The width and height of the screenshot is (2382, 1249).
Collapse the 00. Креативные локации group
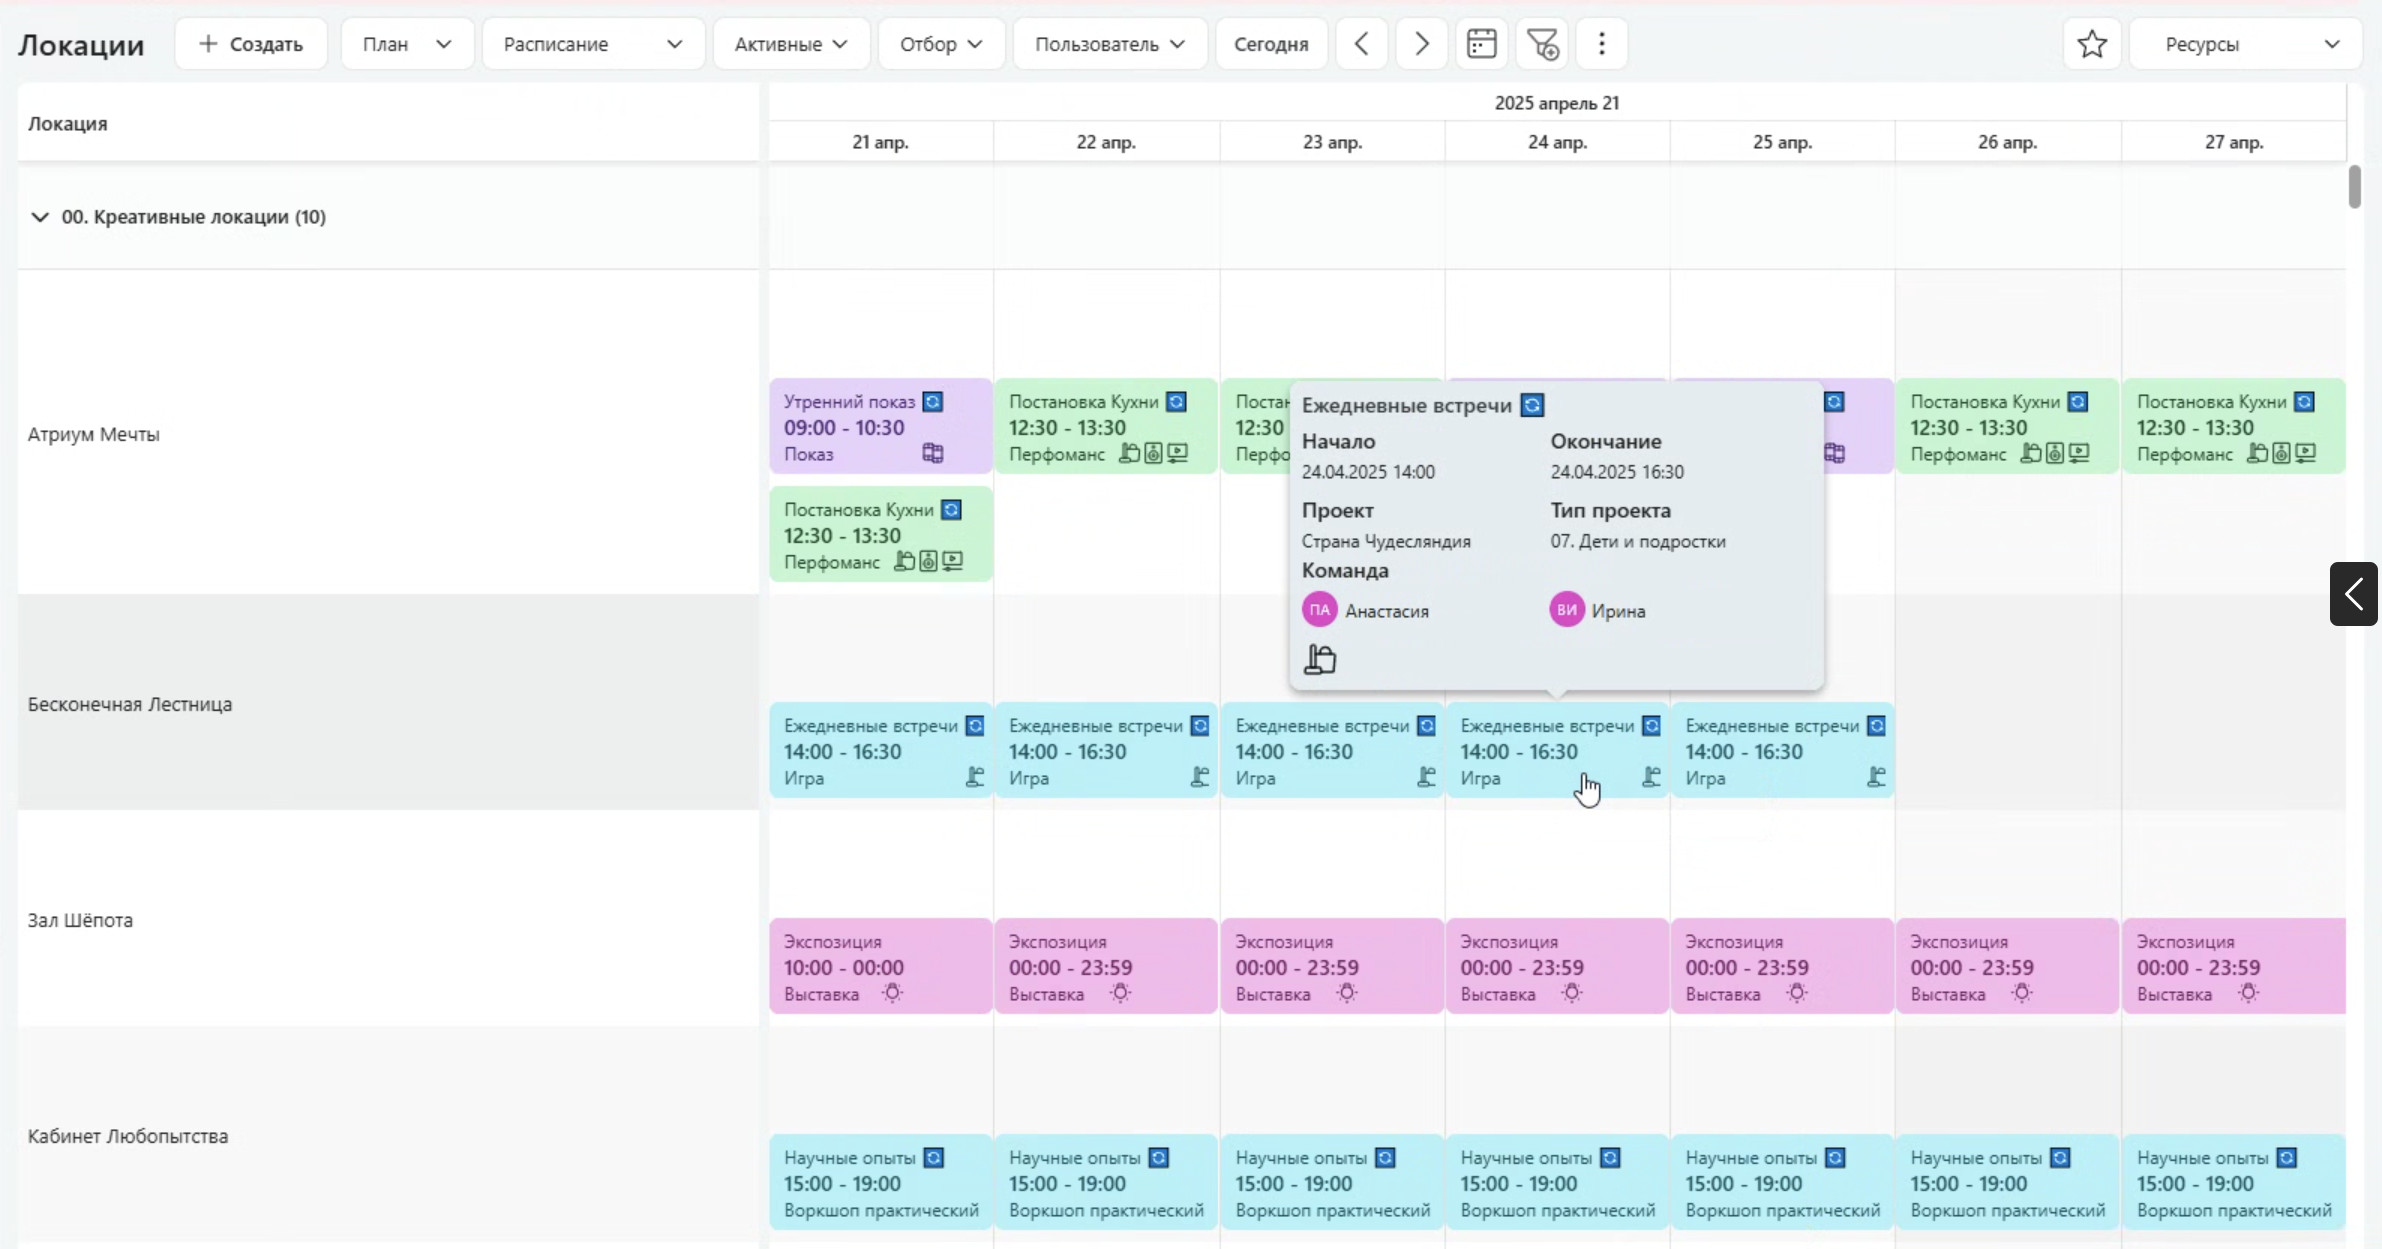pyautogui.click(x=40, y=217)
